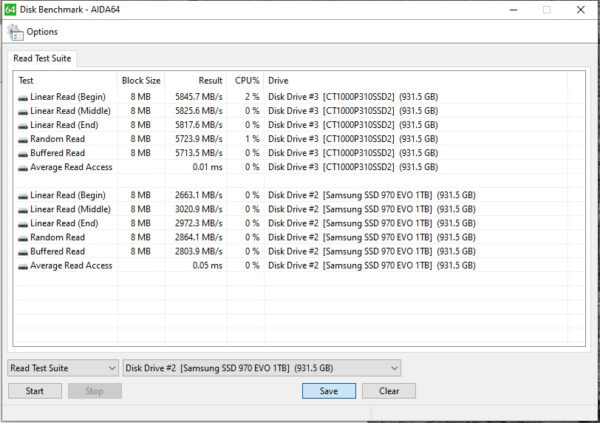Select the 2663.1 MB/s result cell
Viewport: 600px width, 423px height.
pos(199,195)
